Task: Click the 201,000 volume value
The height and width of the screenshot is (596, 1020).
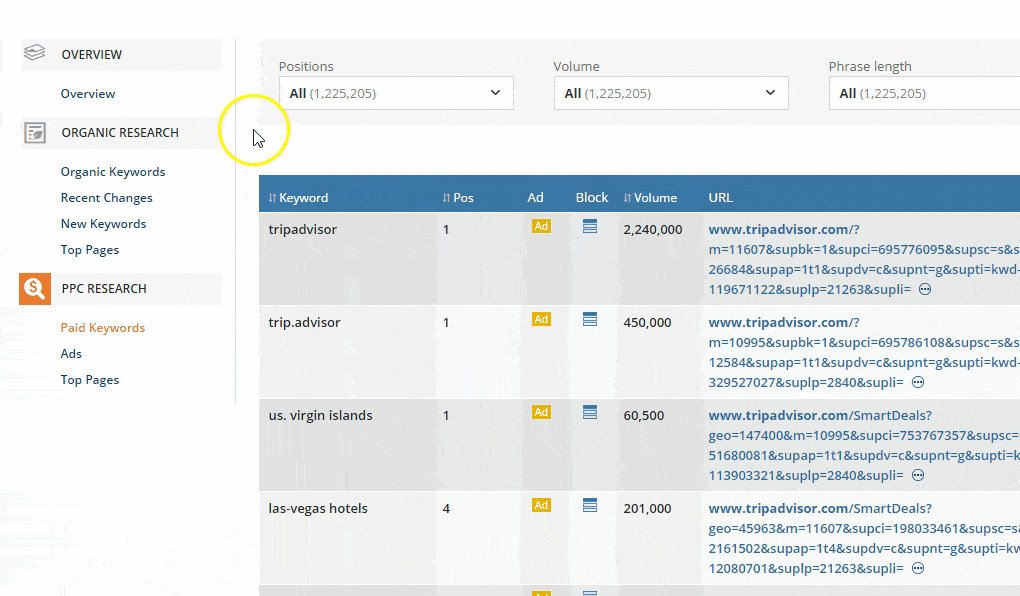Action: coord(647,509)
